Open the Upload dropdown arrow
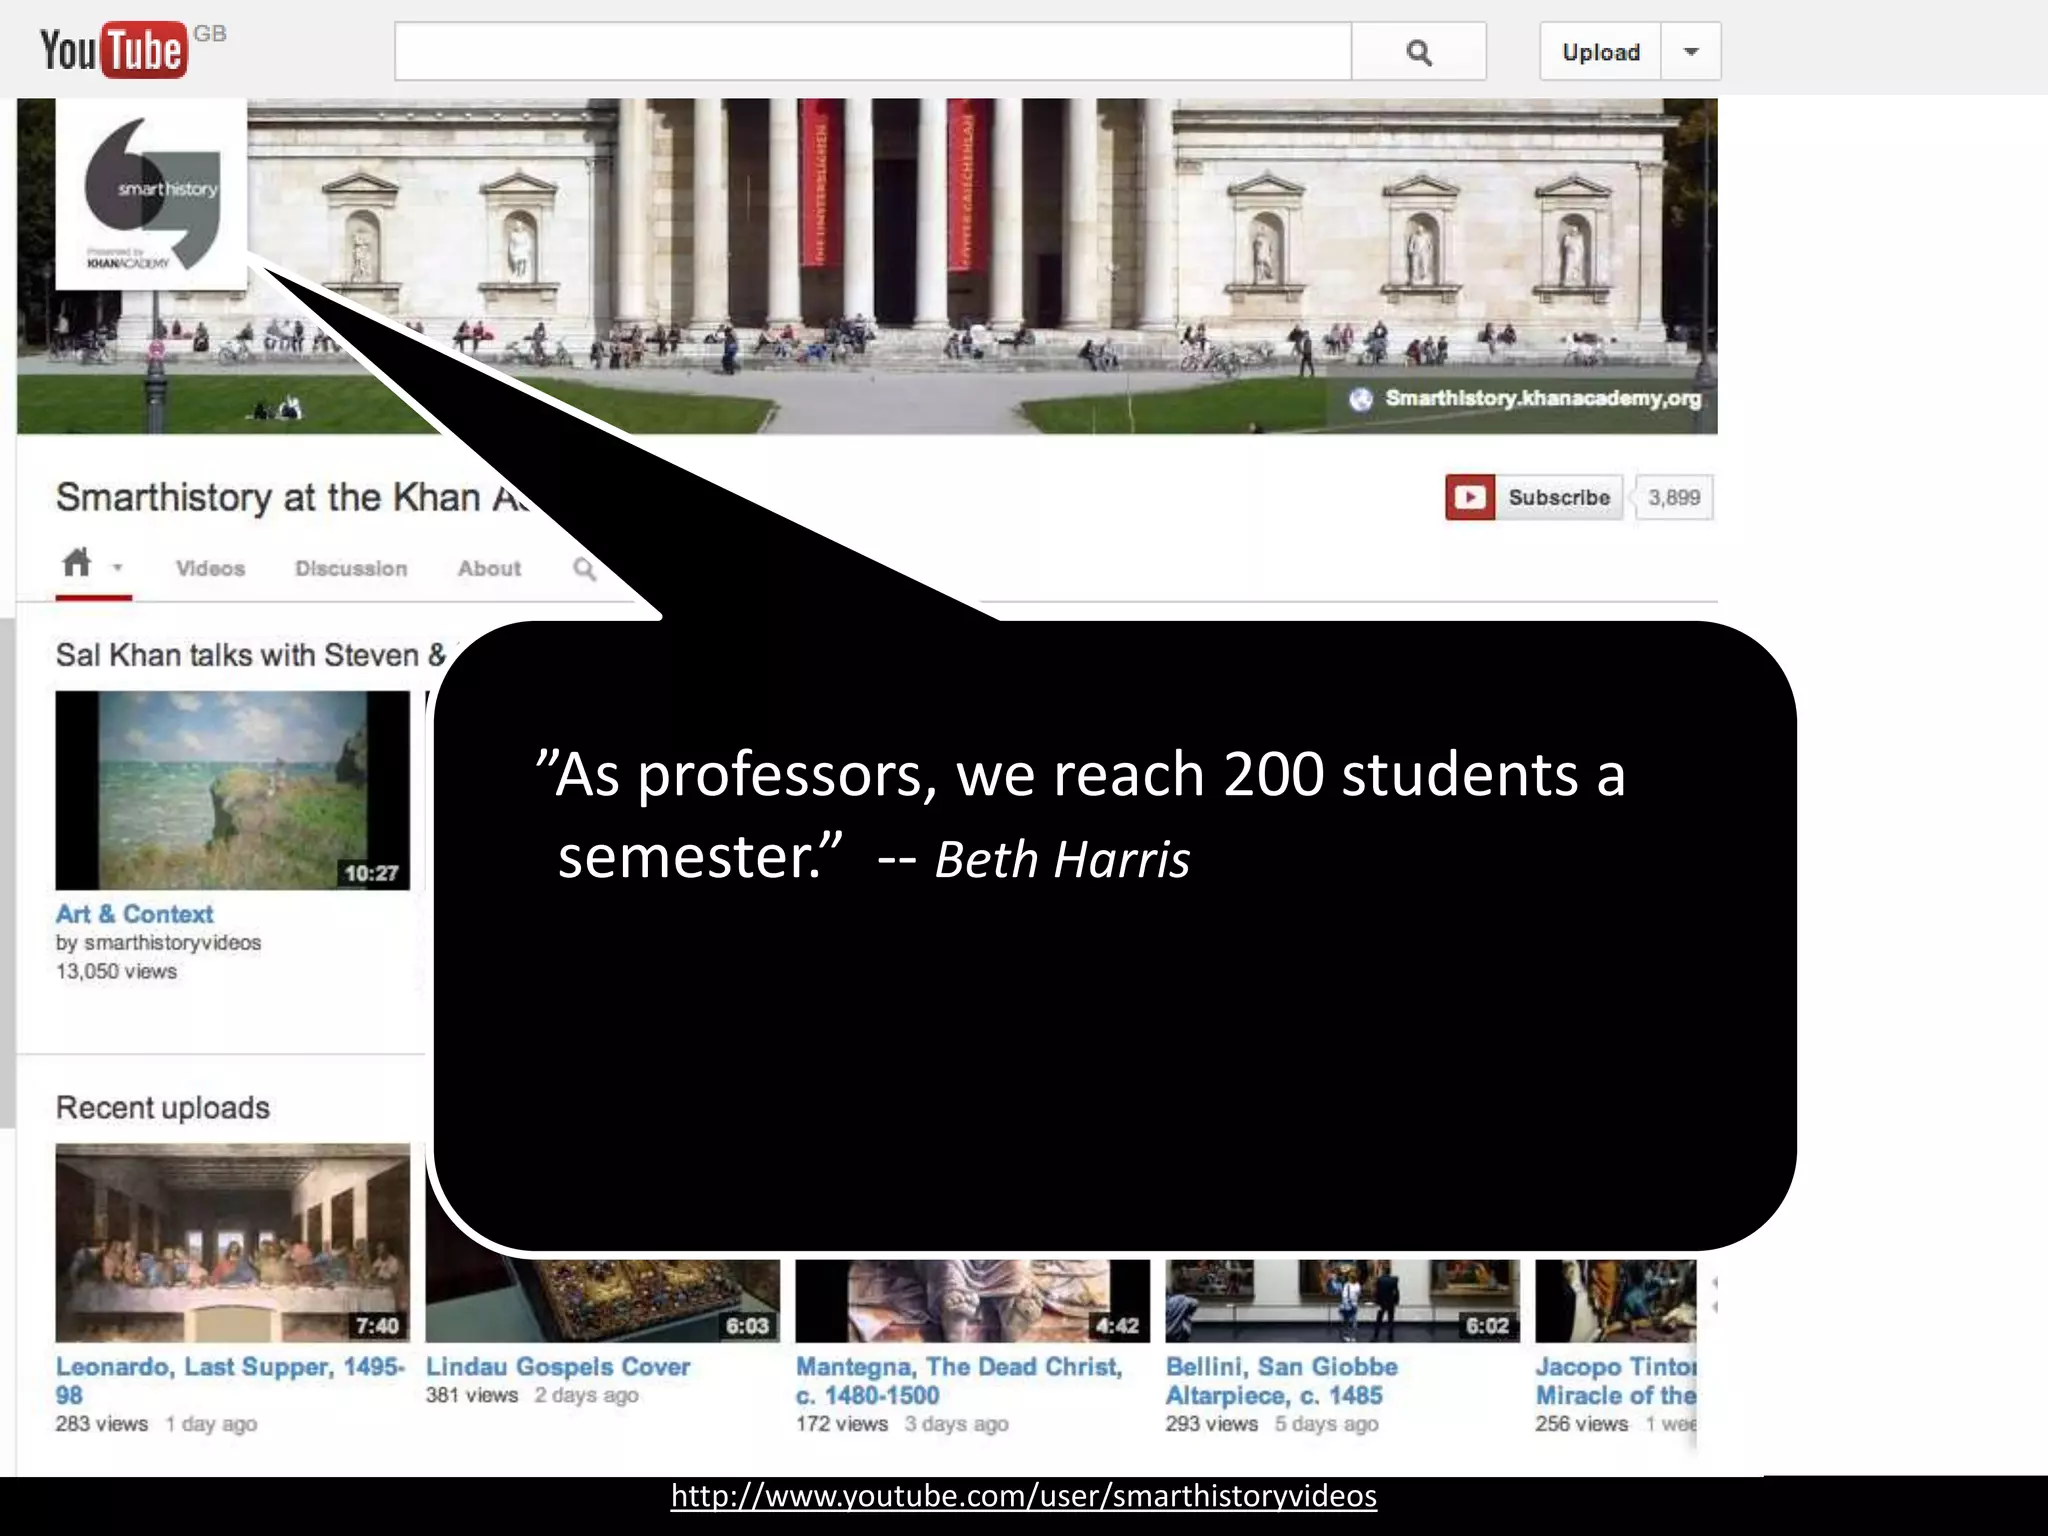The image size is (2048, 1536). [1691, 52]
